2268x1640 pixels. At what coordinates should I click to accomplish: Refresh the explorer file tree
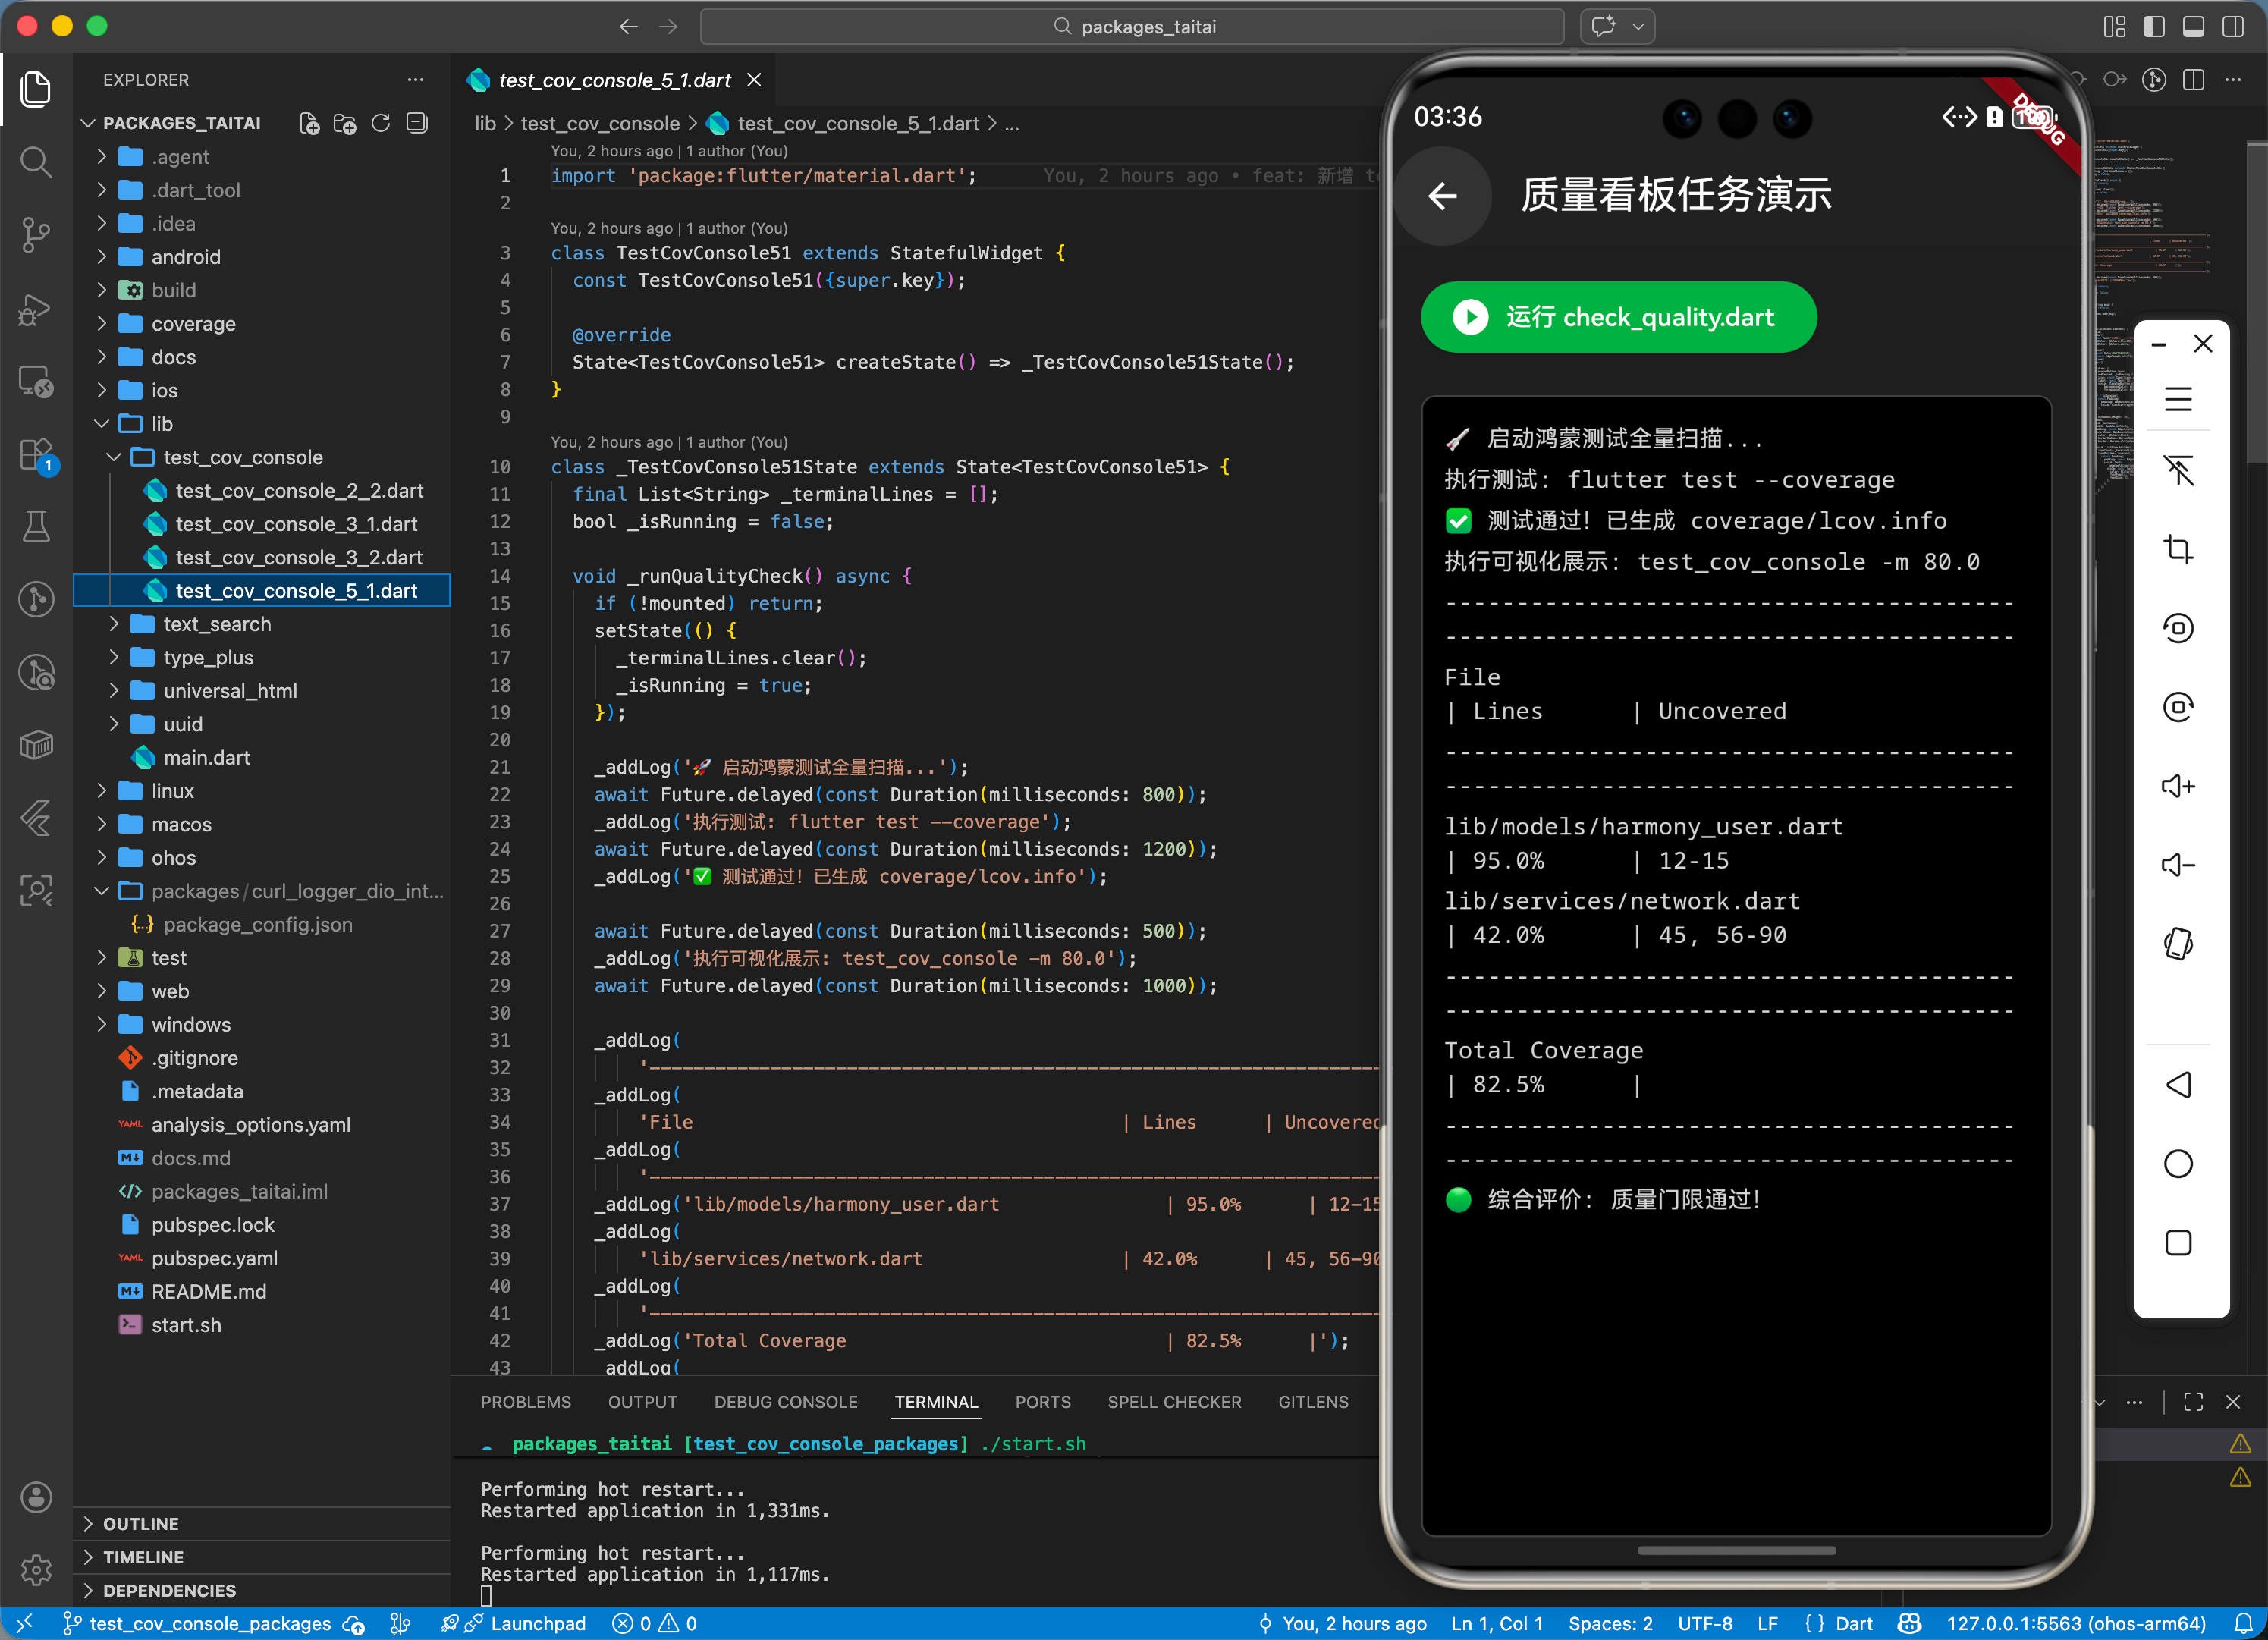[x=381, y=123]
